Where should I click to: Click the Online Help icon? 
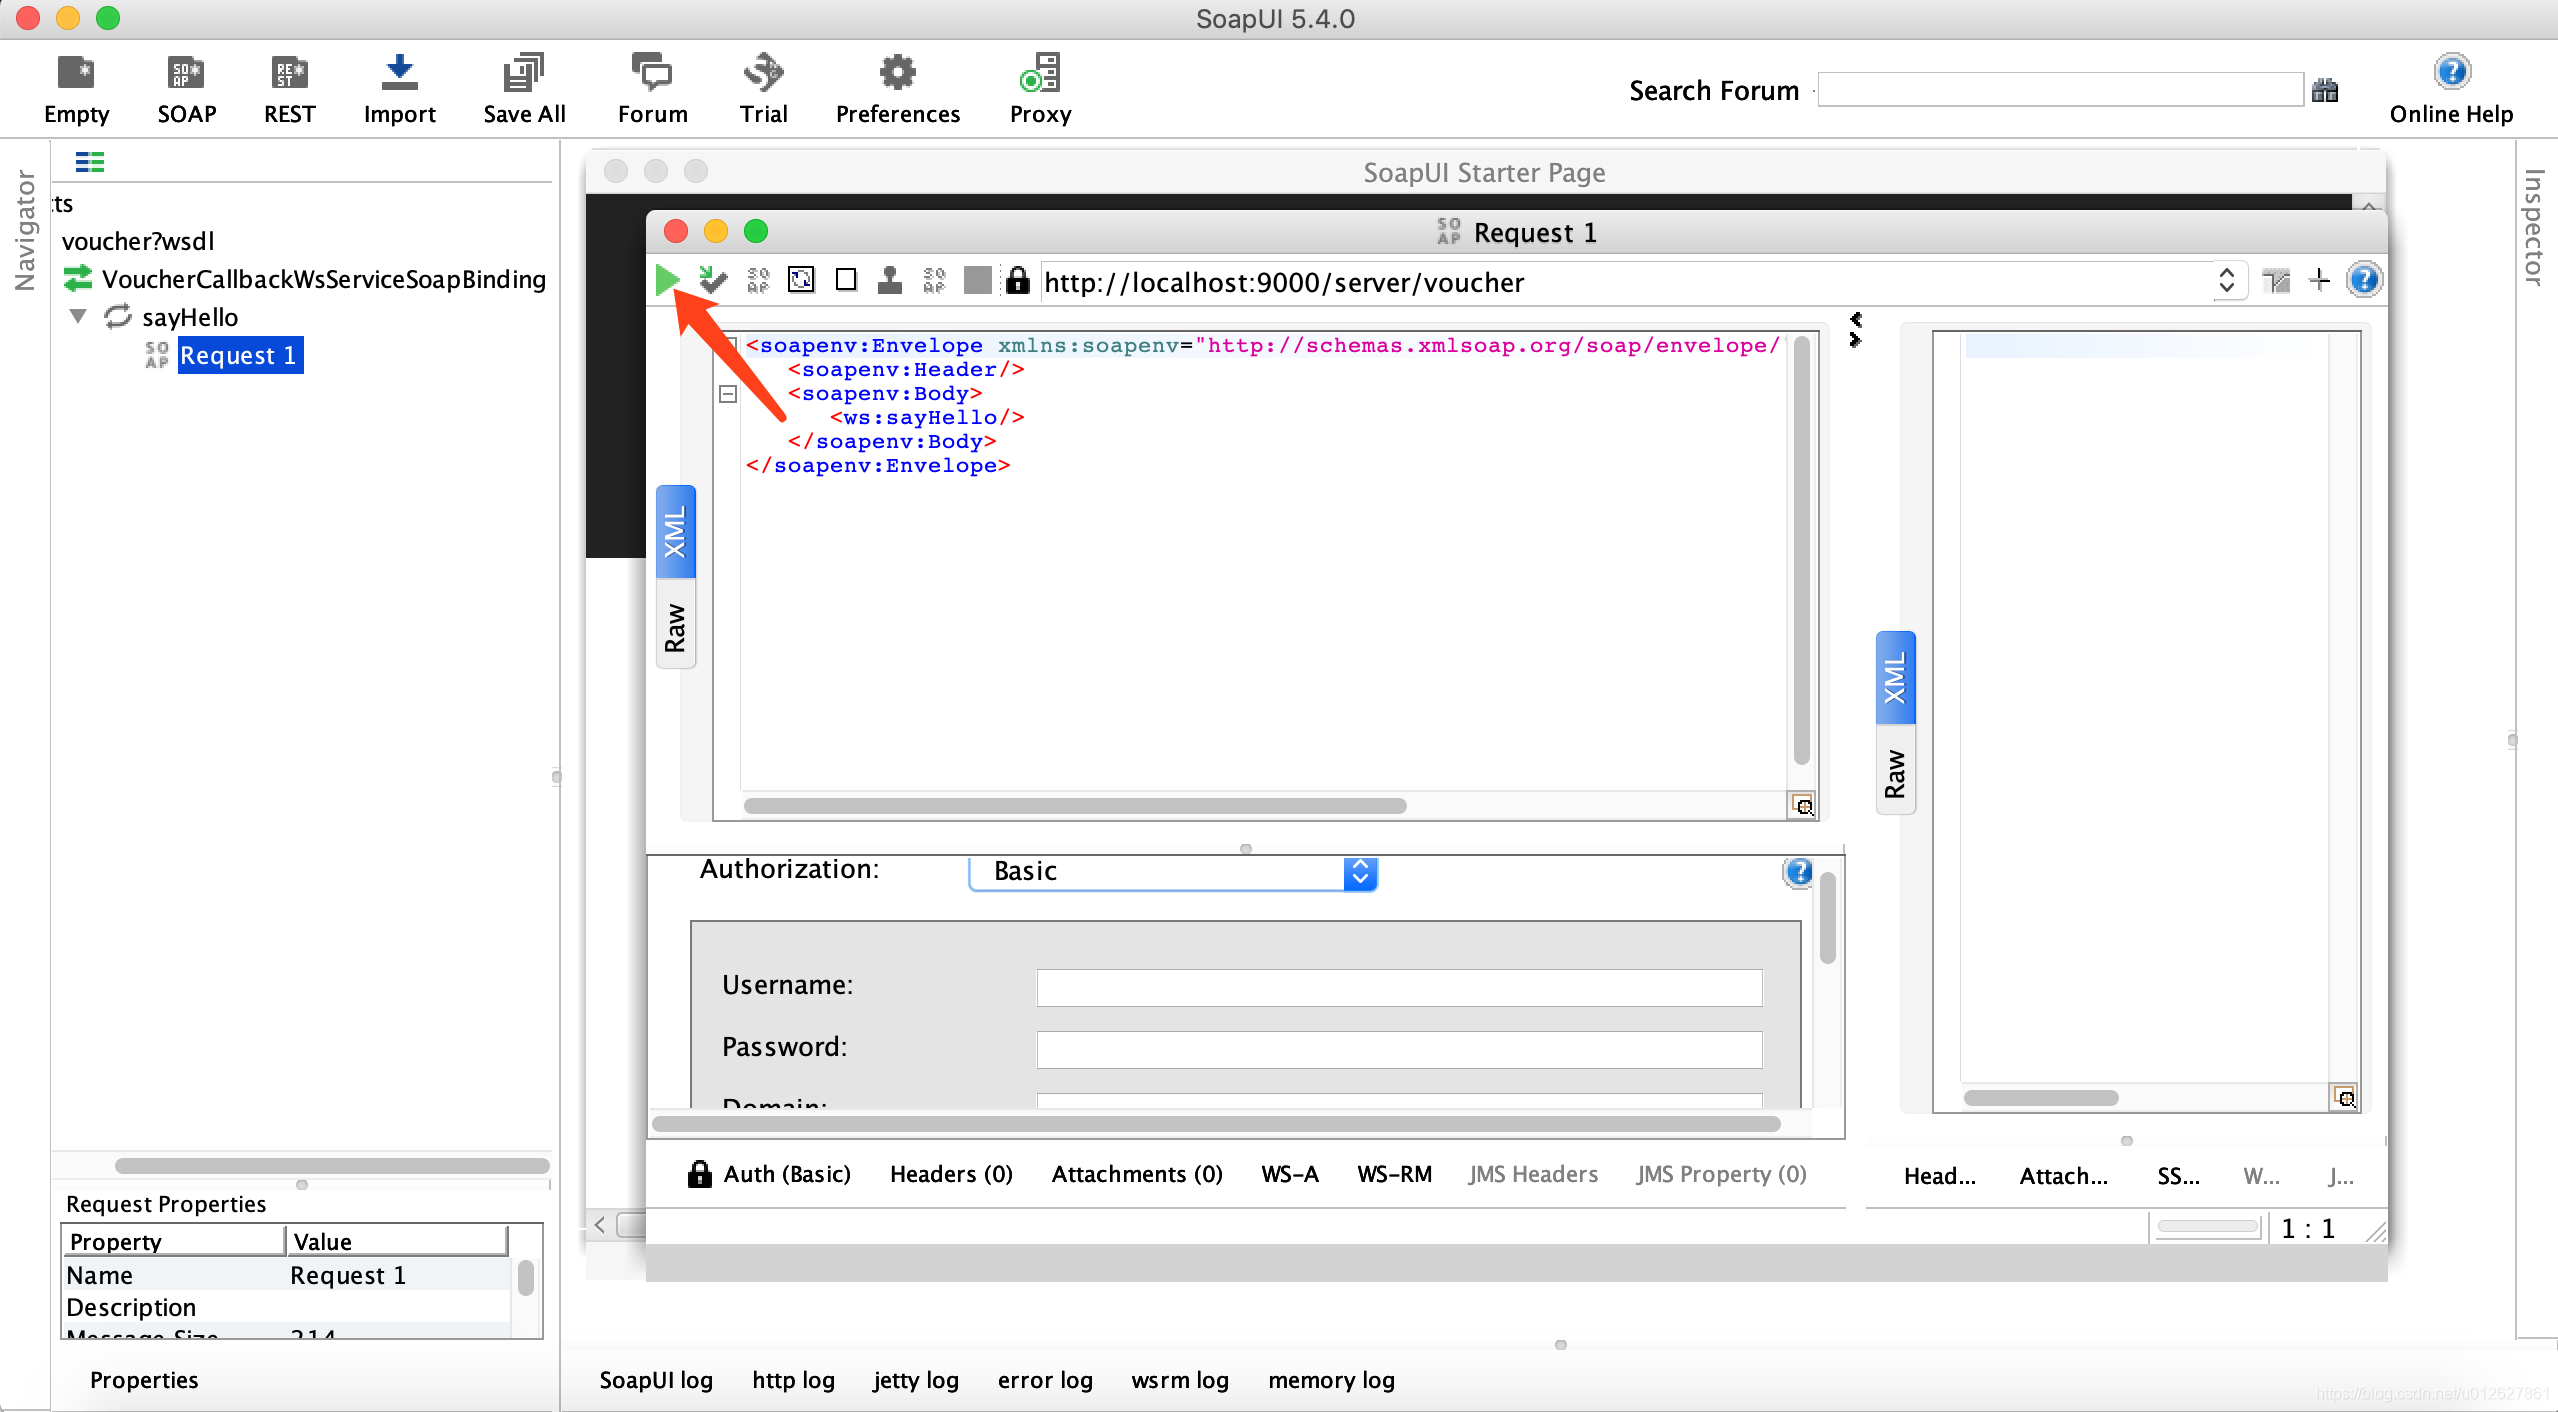tap(2455, 71)
